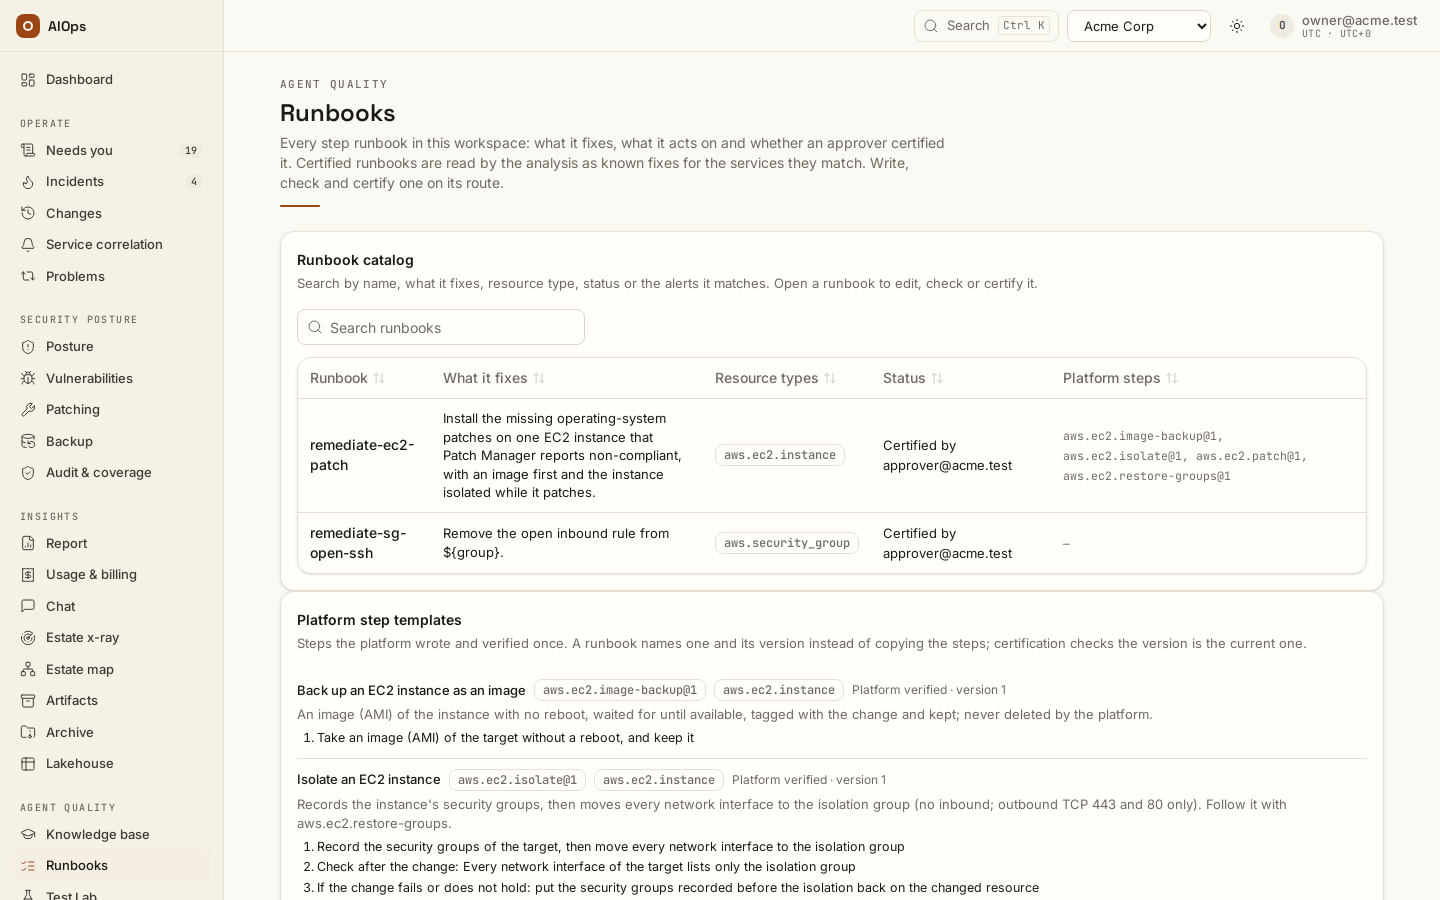Open the remediate-sg-open-ssh runbook
This screenshot has height=900, width=1440.
[358, 543]
